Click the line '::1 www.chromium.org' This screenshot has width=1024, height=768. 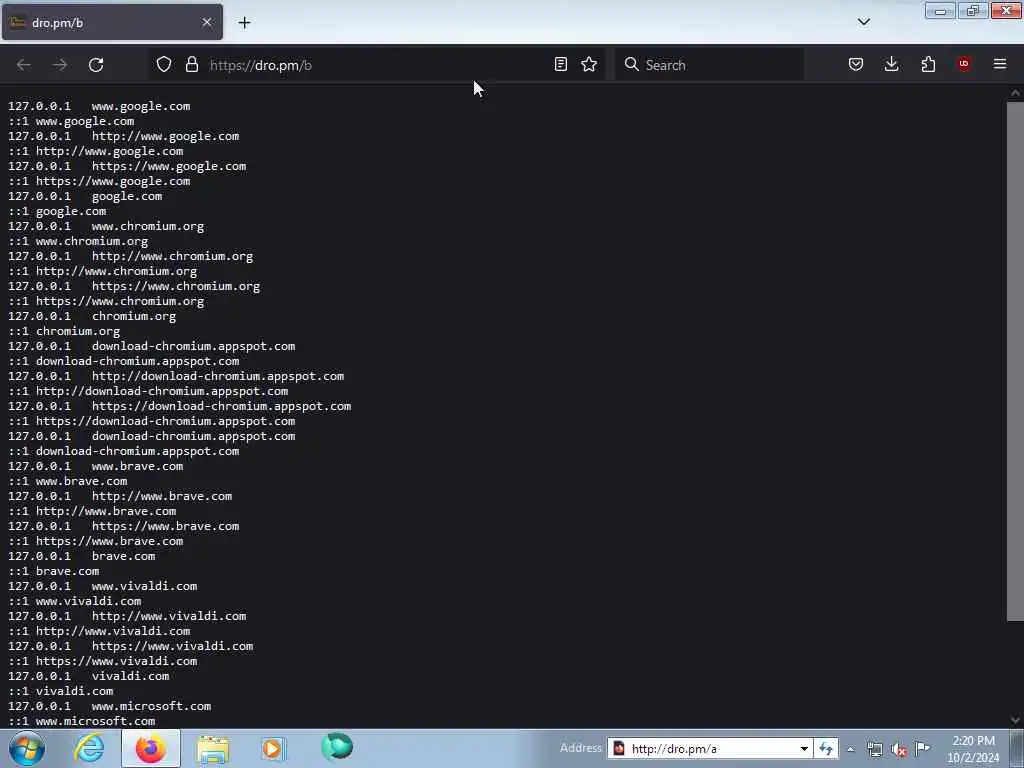[78, 241]
